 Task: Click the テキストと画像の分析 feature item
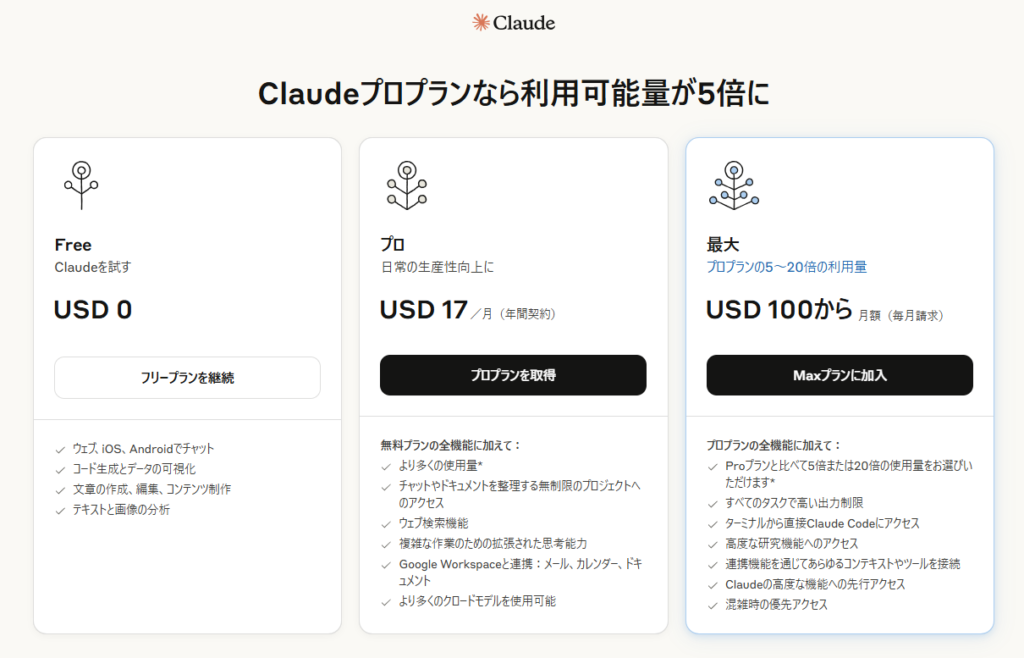[x=121, y=510]
